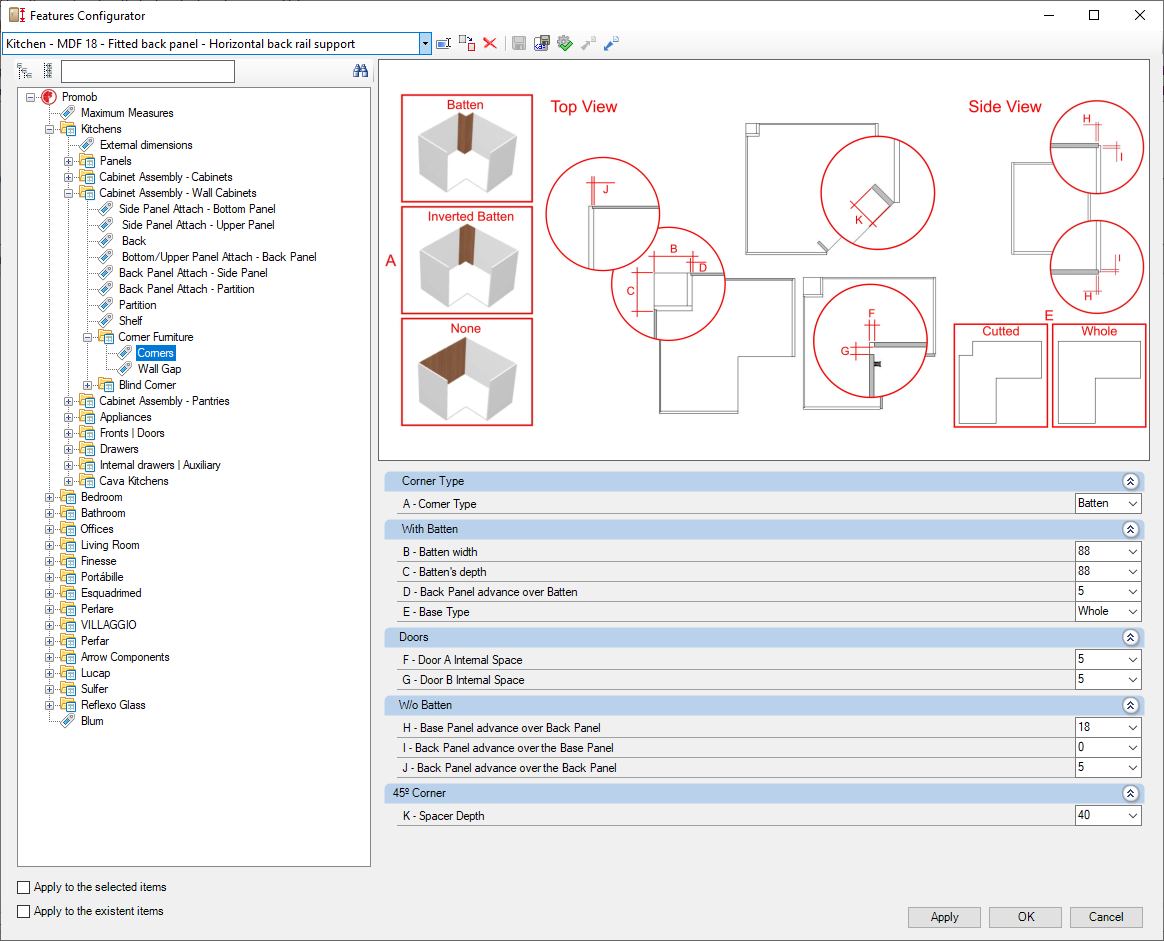
Task: Click the folder icon beside Kitchens
Action: click(x=68, y=129)
